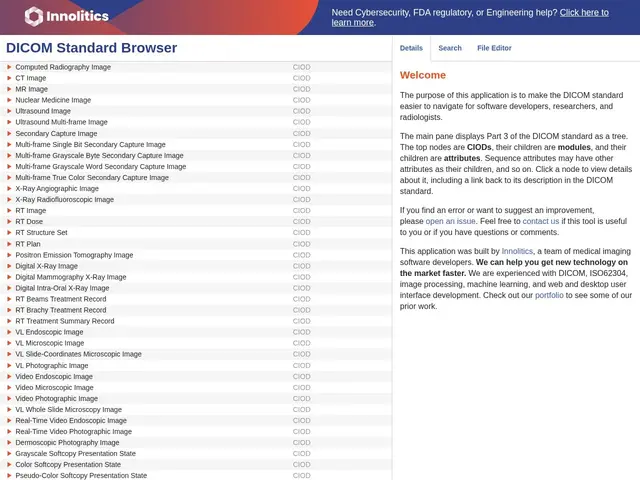Select RT Beams Treatment Record row

point(196,299)
